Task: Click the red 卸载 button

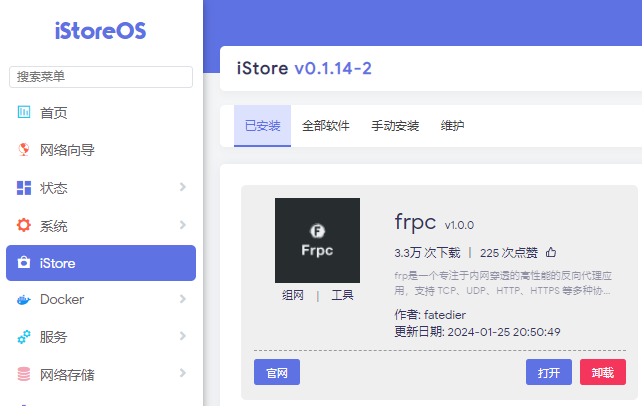Action: [x=603, y=372]
